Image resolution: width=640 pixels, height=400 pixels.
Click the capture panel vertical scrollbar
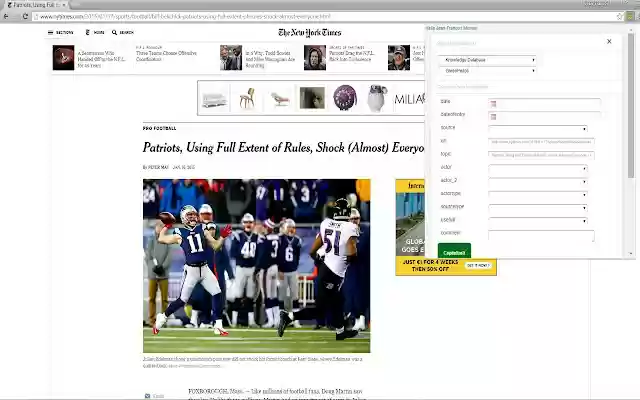coord(631,106)
